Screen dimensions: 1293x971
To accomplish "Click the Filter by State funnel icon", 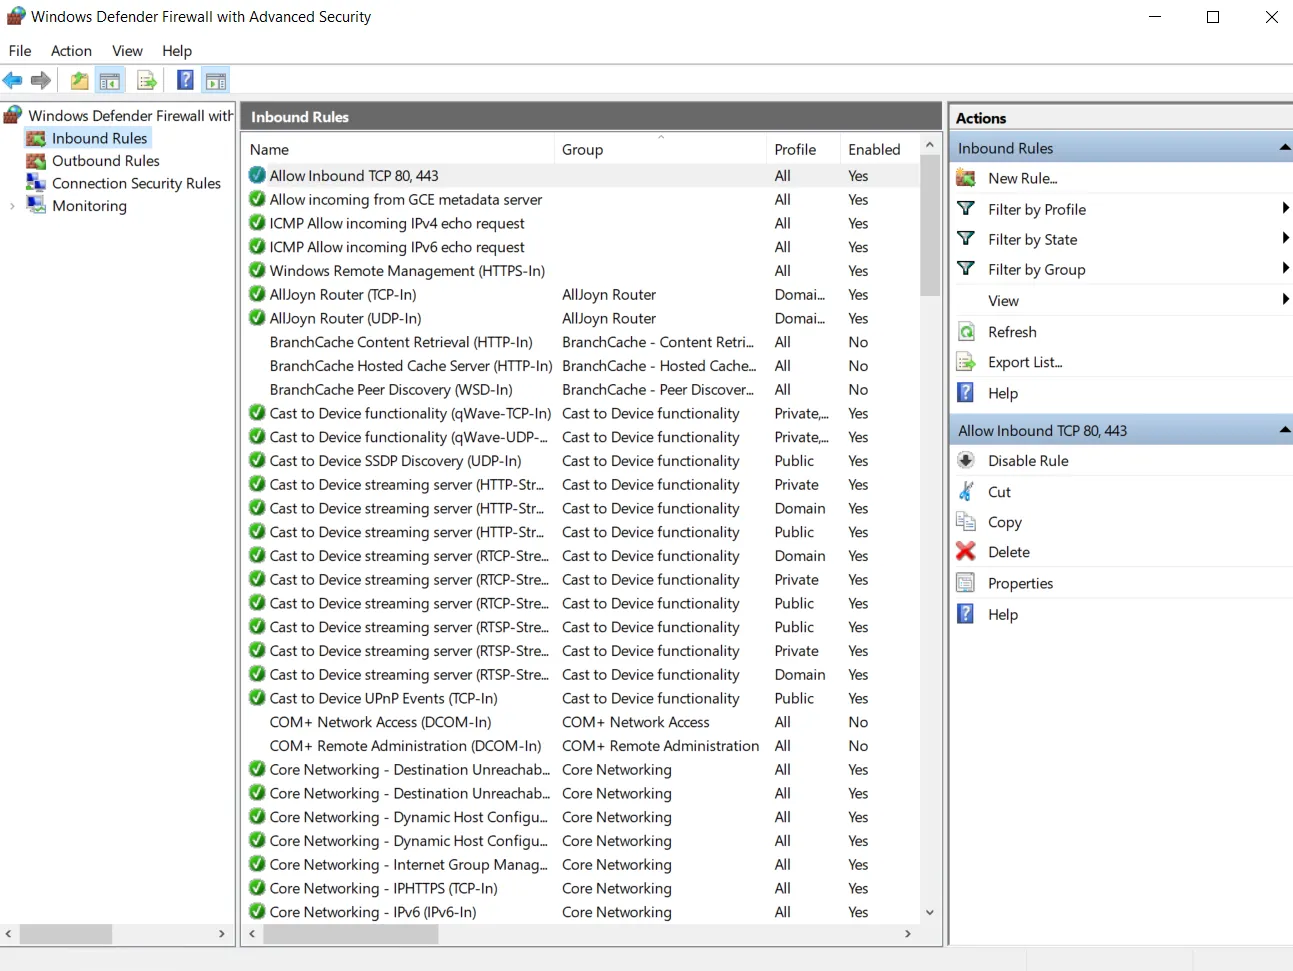I will [x=965, y=239].
